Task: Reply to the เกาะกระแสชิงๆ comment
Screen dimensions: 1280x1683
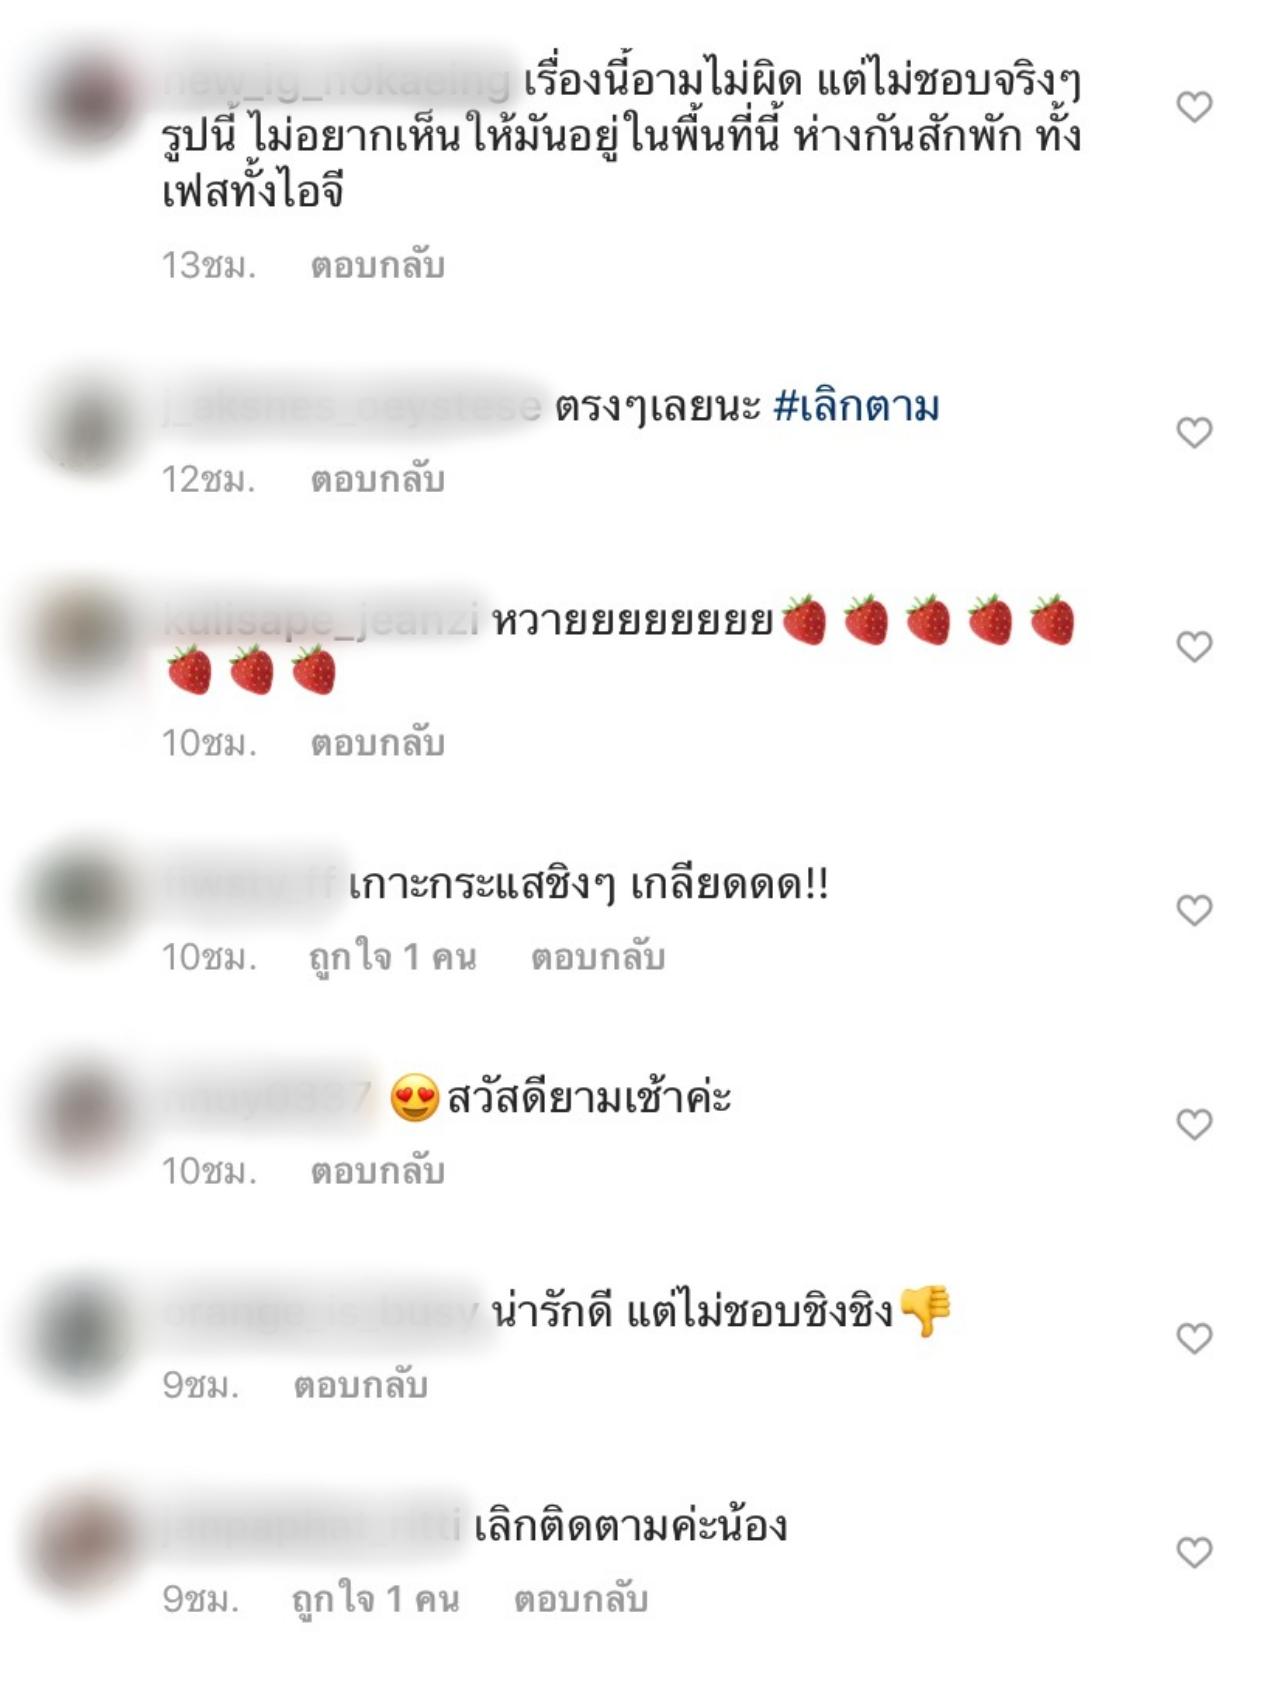Action: tap(597, 957)
